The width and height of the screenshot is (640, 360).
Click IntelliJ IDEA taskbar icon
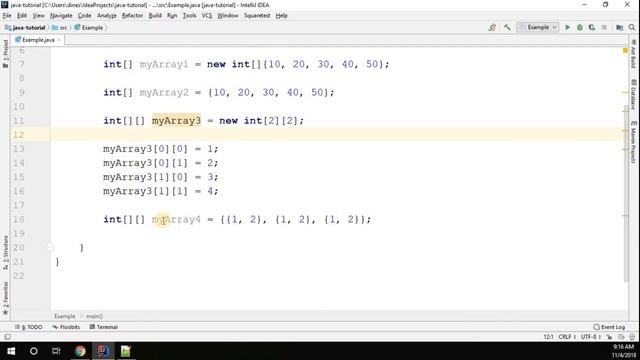tap(103, 351)
